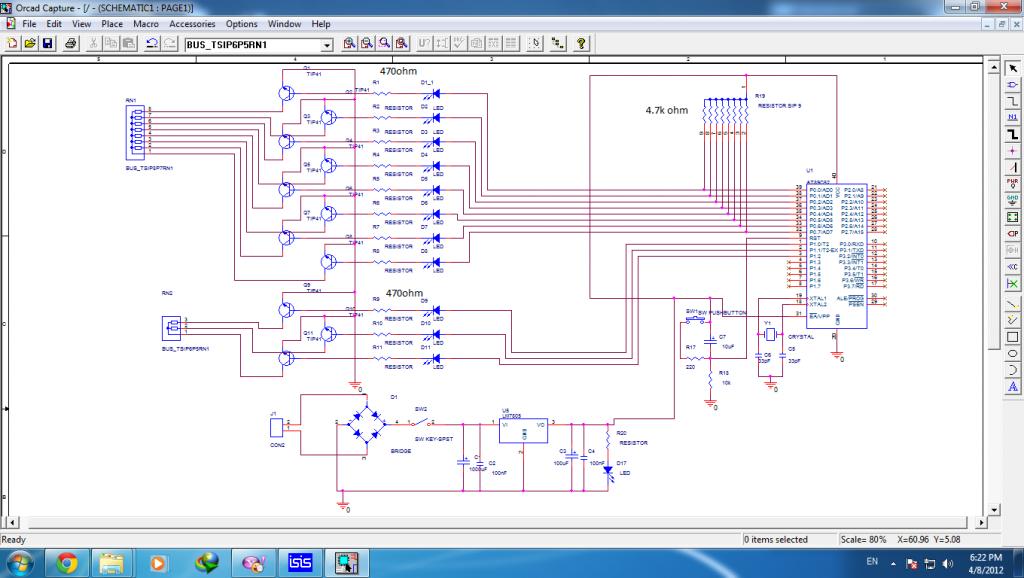Select the Place Part tool in palette
The width and height of the screenshot is (1024, 578).
[1012, 84]
